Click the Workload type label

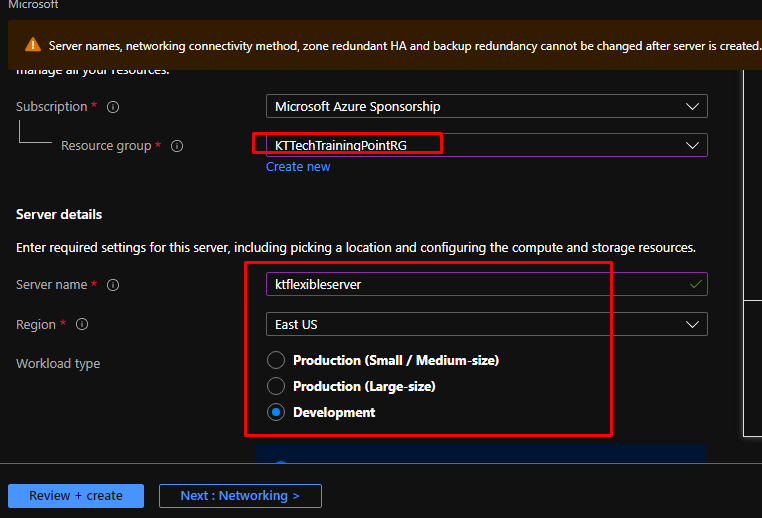click(x=58, y=364)
